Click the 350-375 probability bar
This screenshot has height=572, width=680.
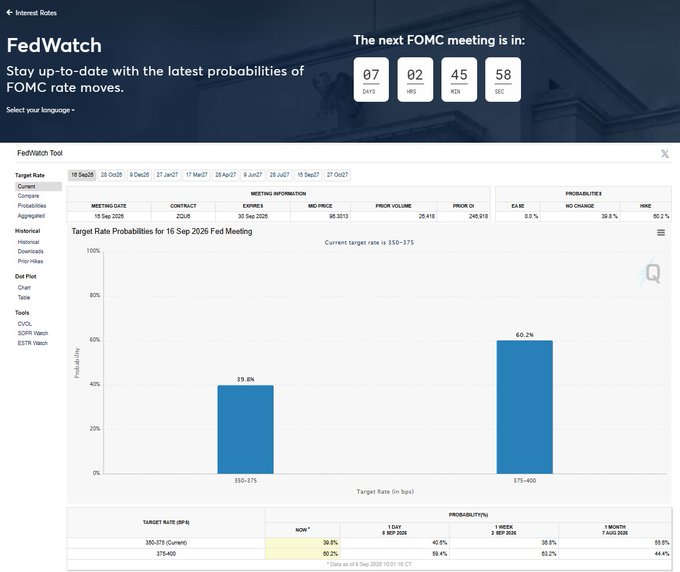pyautogui.click(x=245, y=429)
